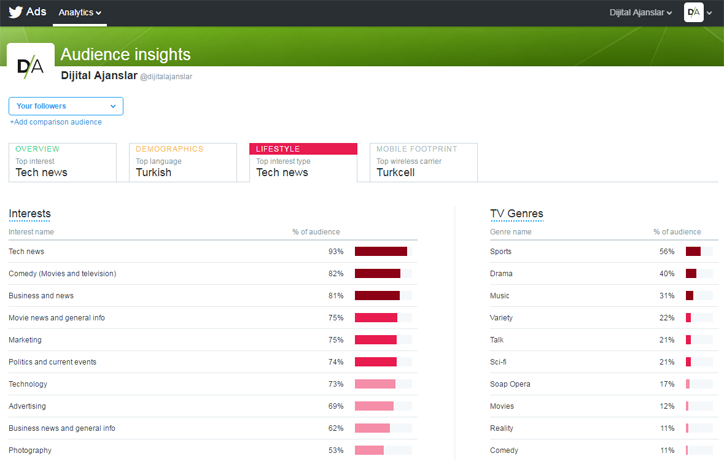
Task: Click the Twitter bird logo
Action: tap(15, 12)
